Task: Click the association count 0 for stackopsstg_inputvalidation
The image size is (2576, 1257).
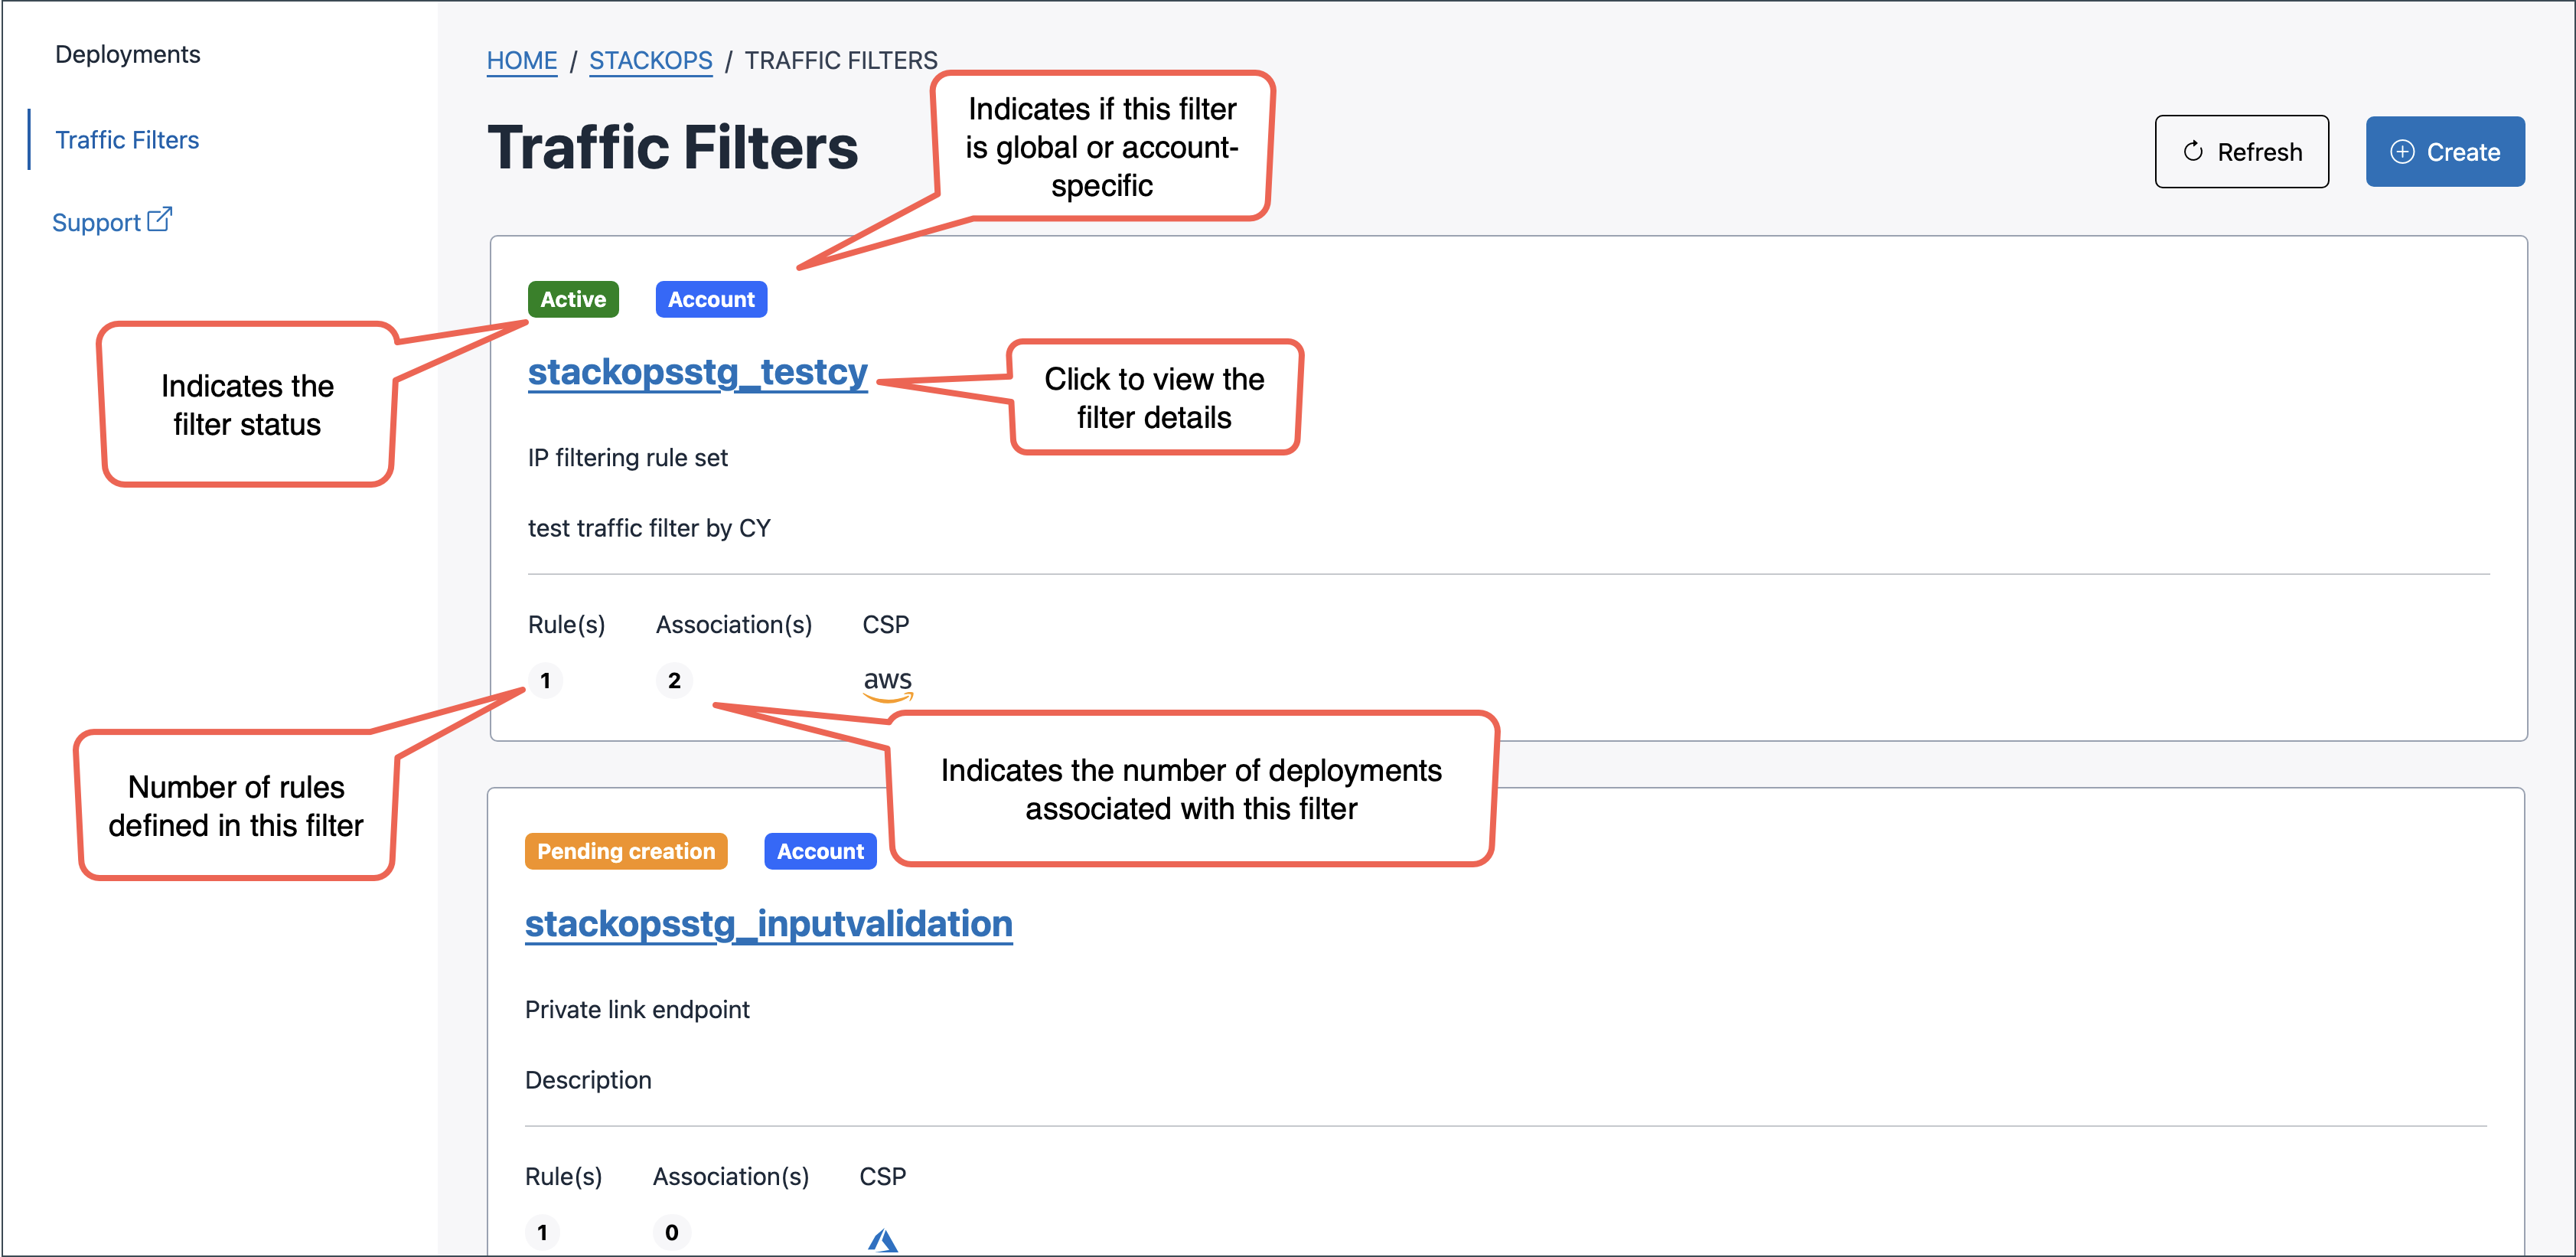Action: 672,1233
